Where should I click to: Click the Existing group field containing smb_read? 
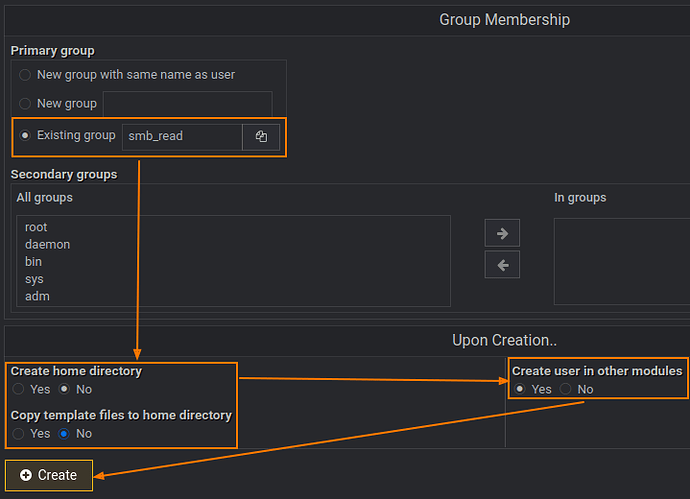[x=181, y=136]
